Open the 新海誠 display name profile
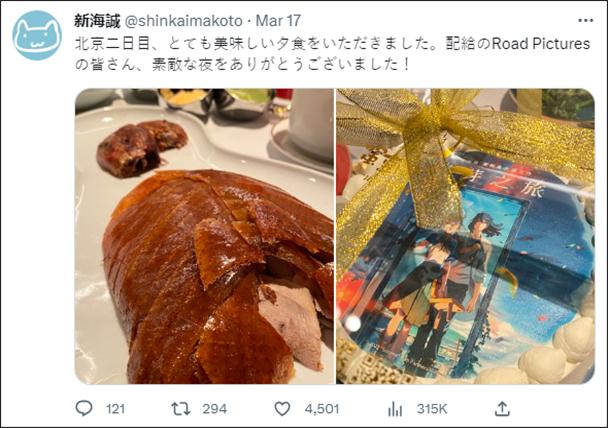Image resolution: width=608 pixels, height=428 pixels. (x=97, y=21)
